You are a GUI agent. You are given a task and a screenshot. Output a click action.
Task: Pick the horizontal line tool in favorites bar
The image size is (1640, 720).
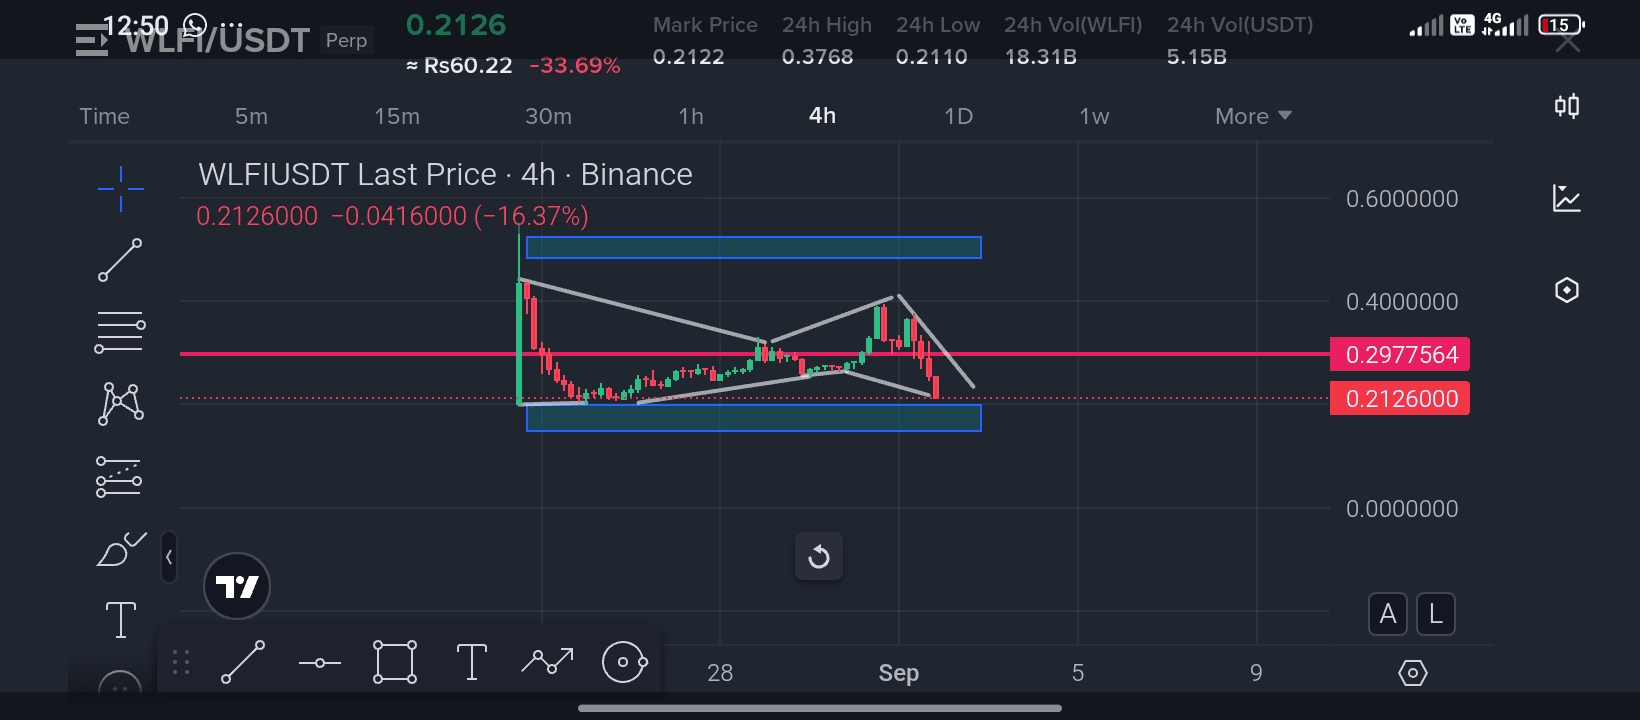(x=320, y=663)
